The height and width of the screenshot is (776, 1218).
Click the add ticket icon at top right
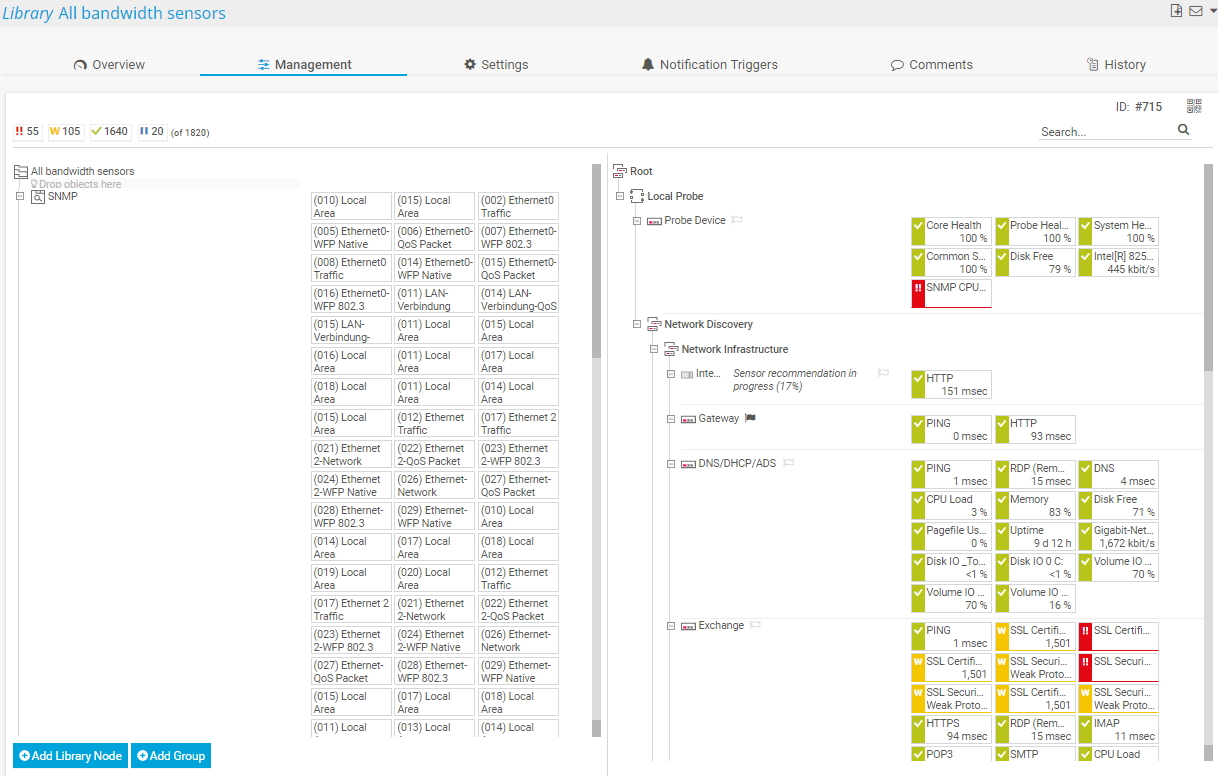[1177, 11]
